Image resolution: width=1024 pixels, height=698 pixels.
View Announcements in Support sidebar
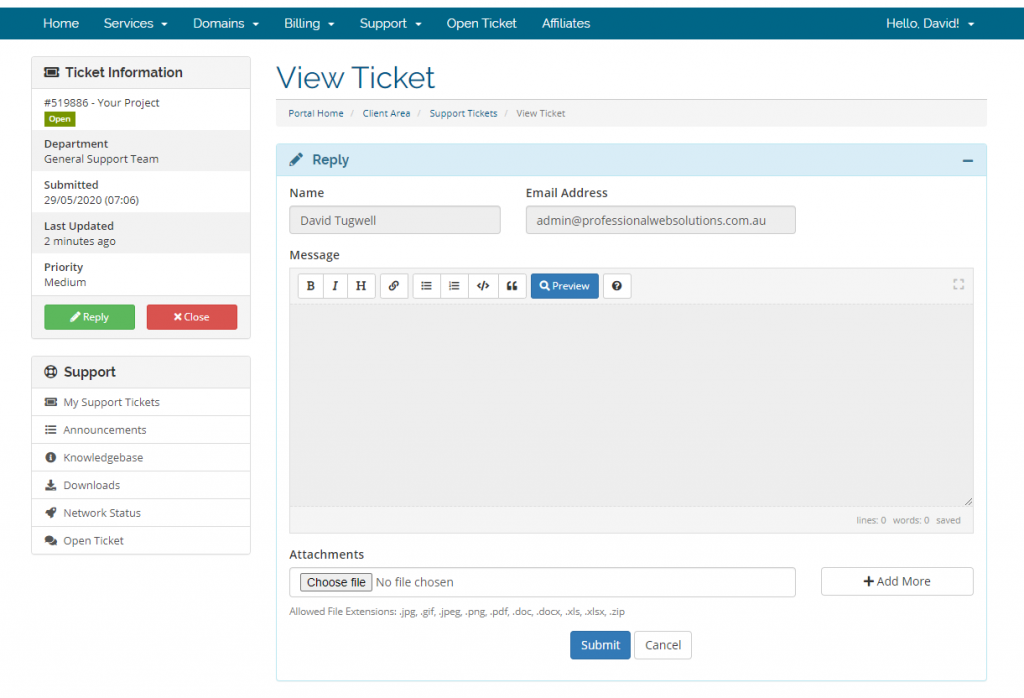pos(141,430)
